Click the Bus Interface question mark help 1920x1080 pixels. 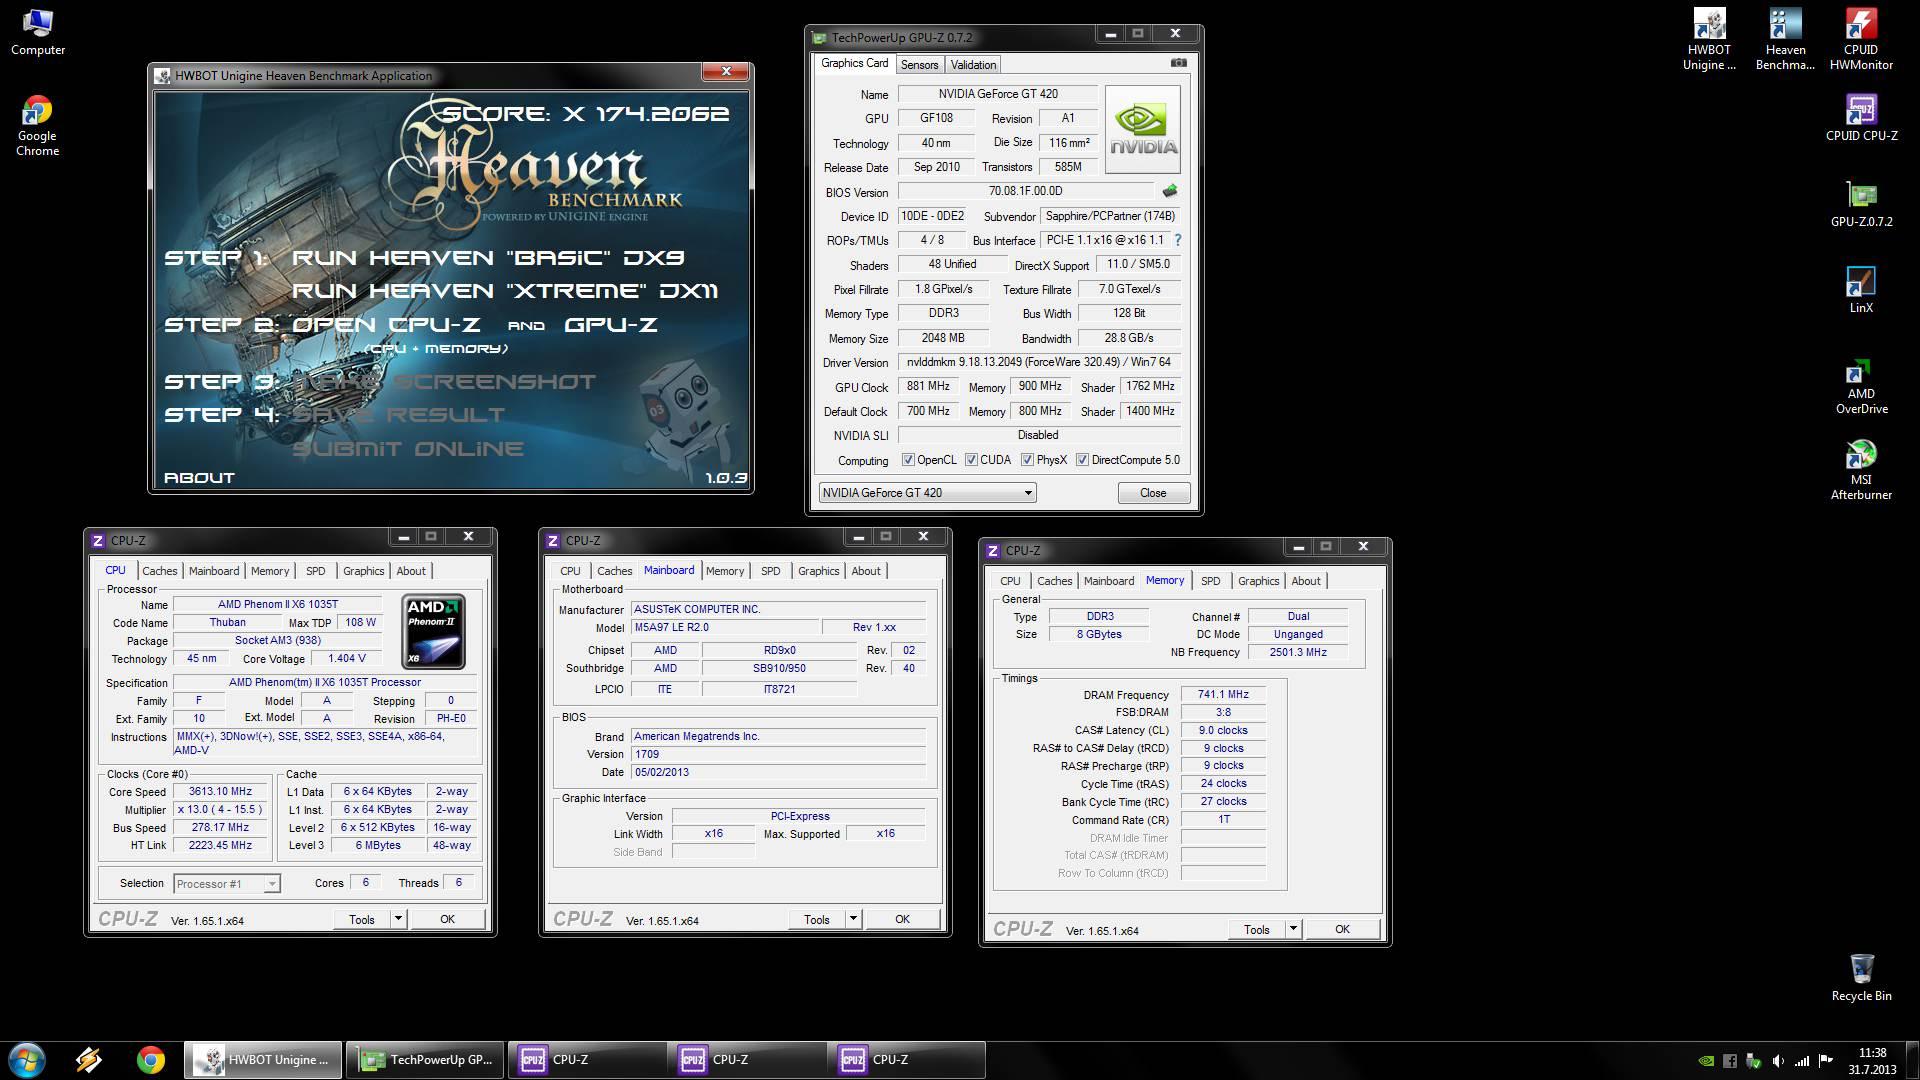coord(1177,240)
